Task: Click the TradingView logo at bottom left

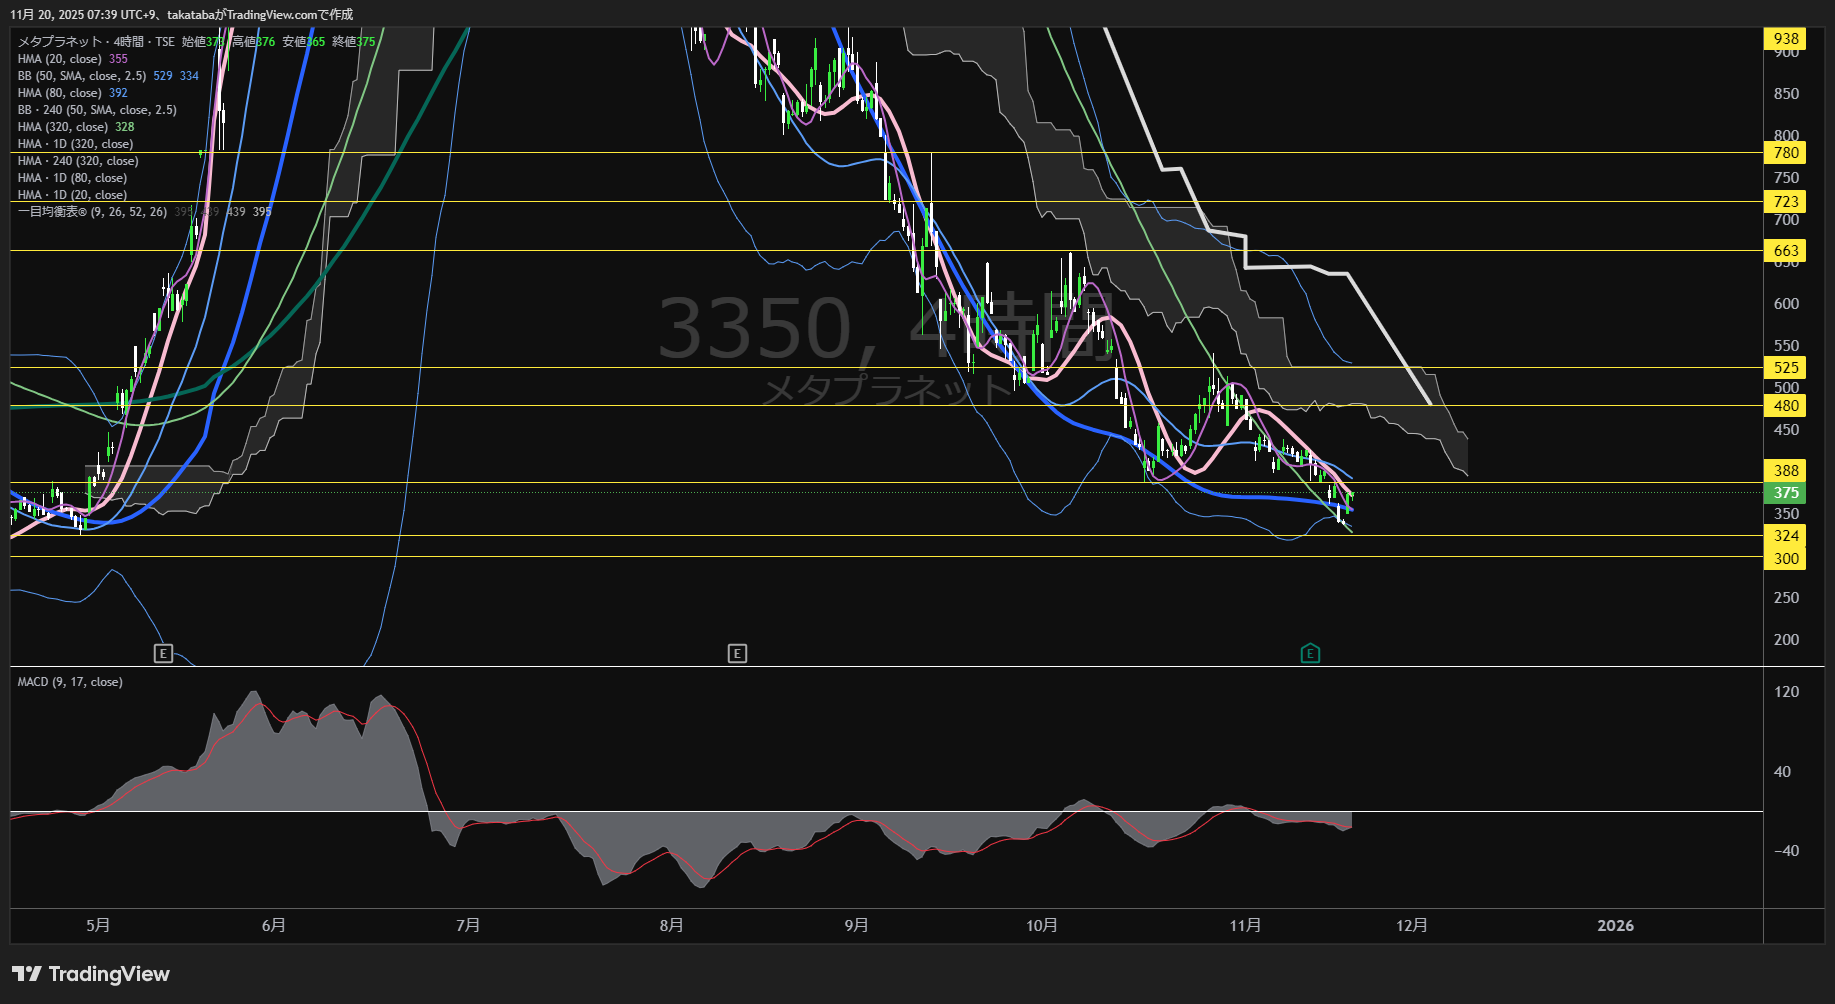Action: click(91, 974)
